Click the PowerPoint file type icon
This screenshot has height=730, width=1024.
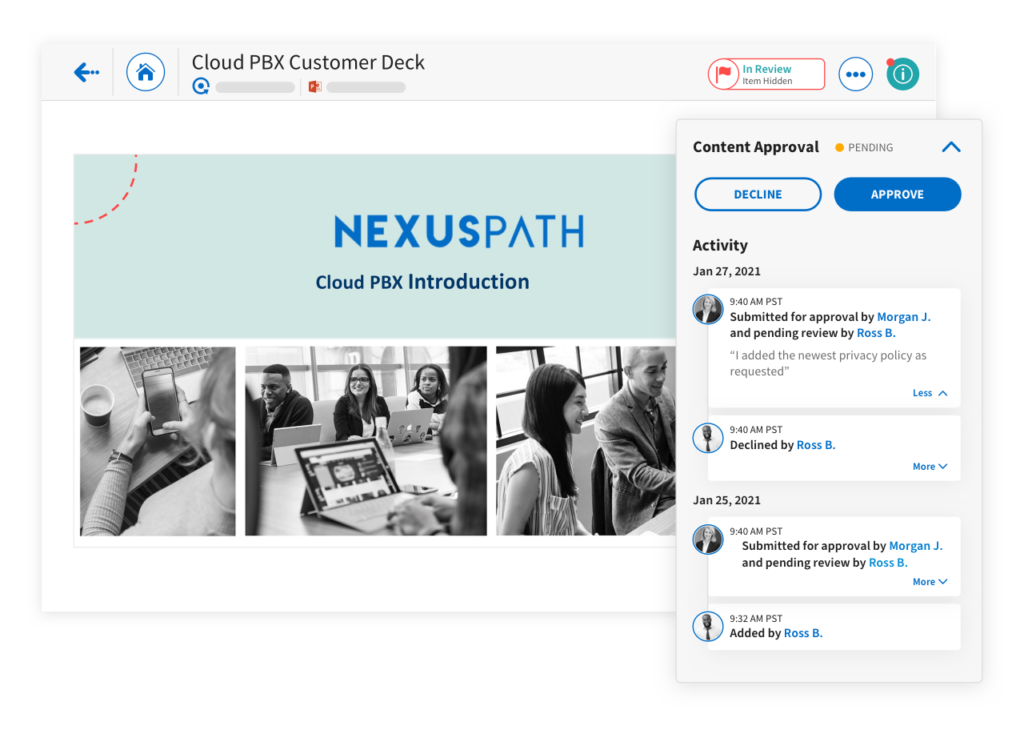point(315,86)
